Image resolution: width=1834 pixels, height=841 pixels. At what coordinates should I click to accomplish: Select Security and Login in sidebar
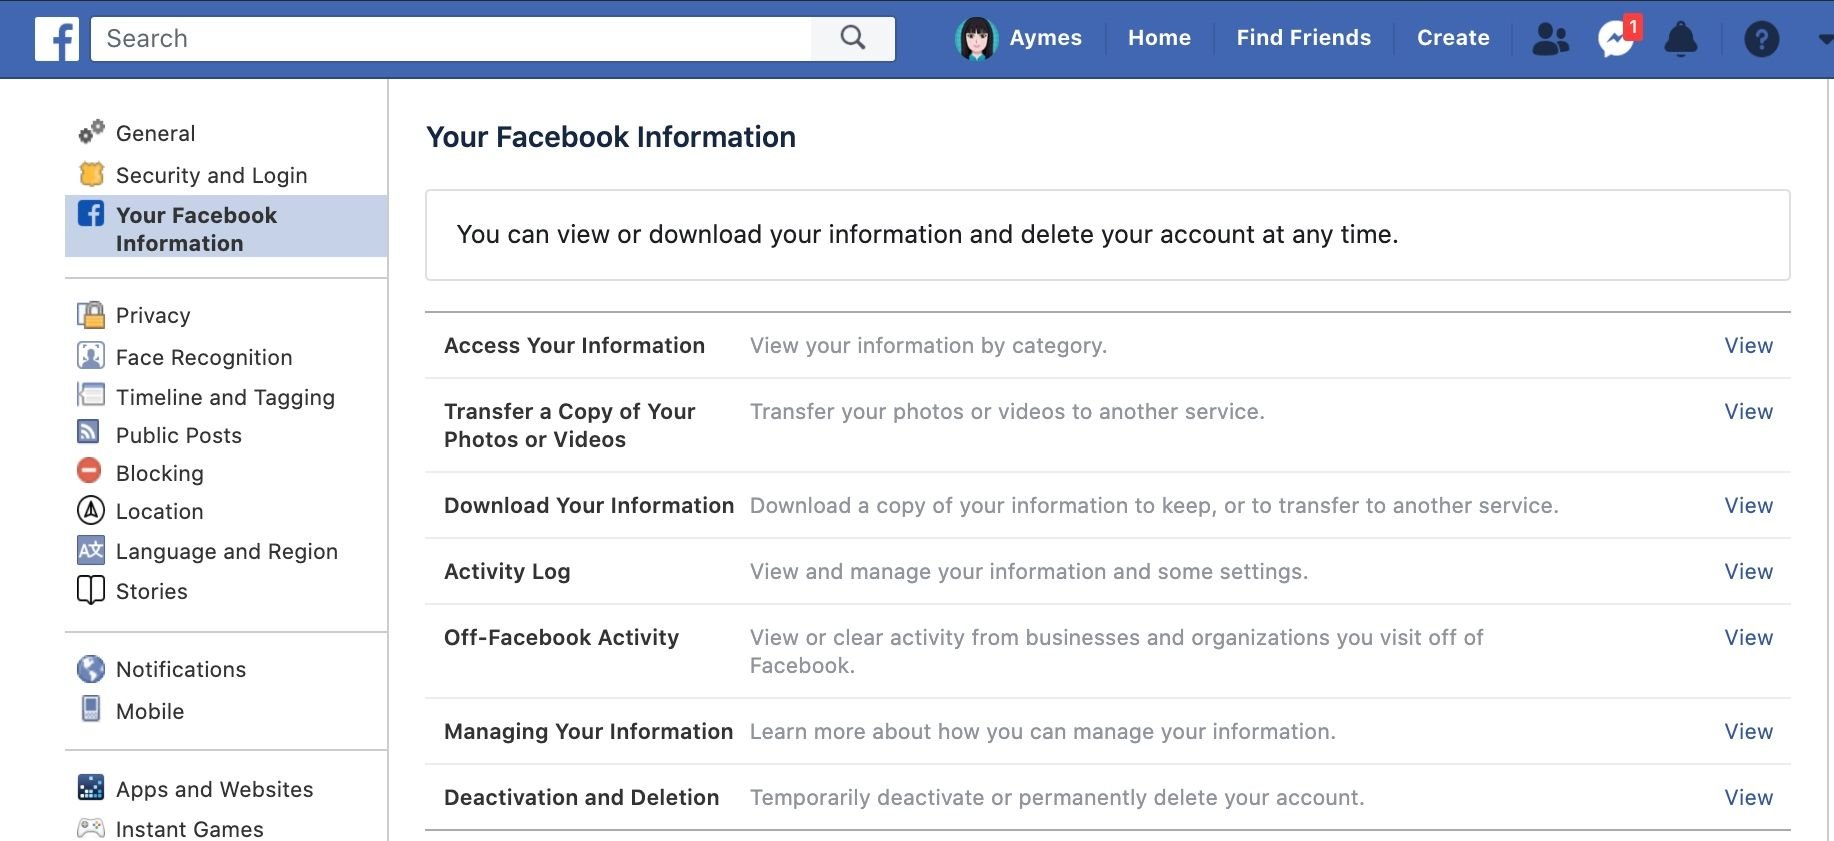click(211, 175)
